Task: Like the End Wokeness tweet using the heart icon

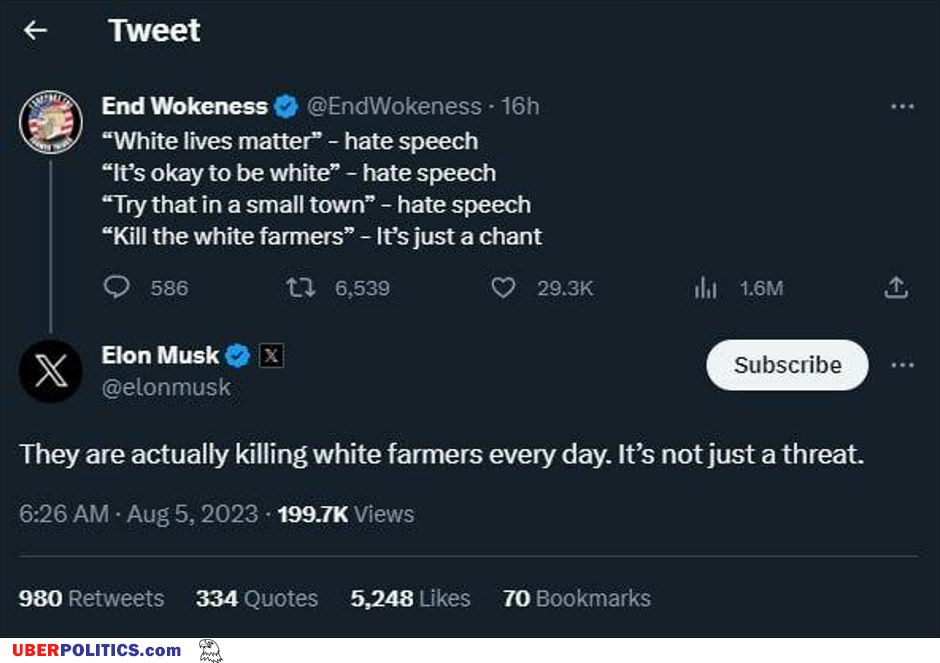Action: click(x=503, y=288)
